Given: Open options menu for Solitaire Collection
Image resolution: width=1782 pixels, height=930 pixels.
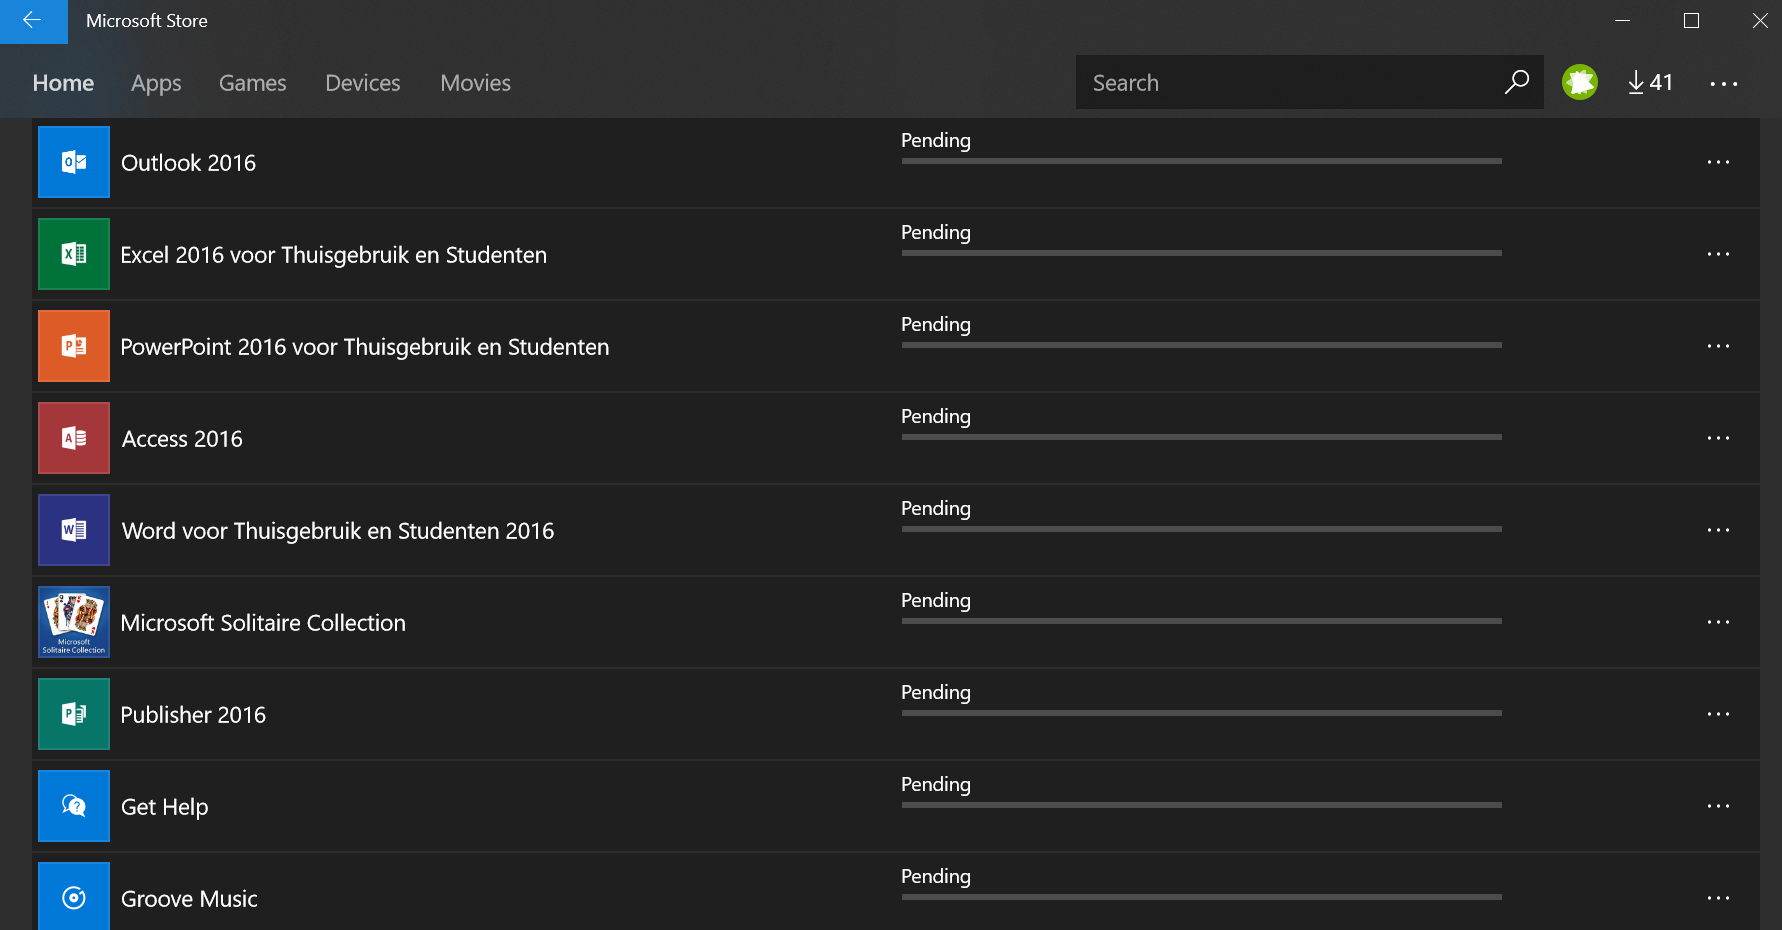Looking at the screenshot, I should coord(1718,622).
